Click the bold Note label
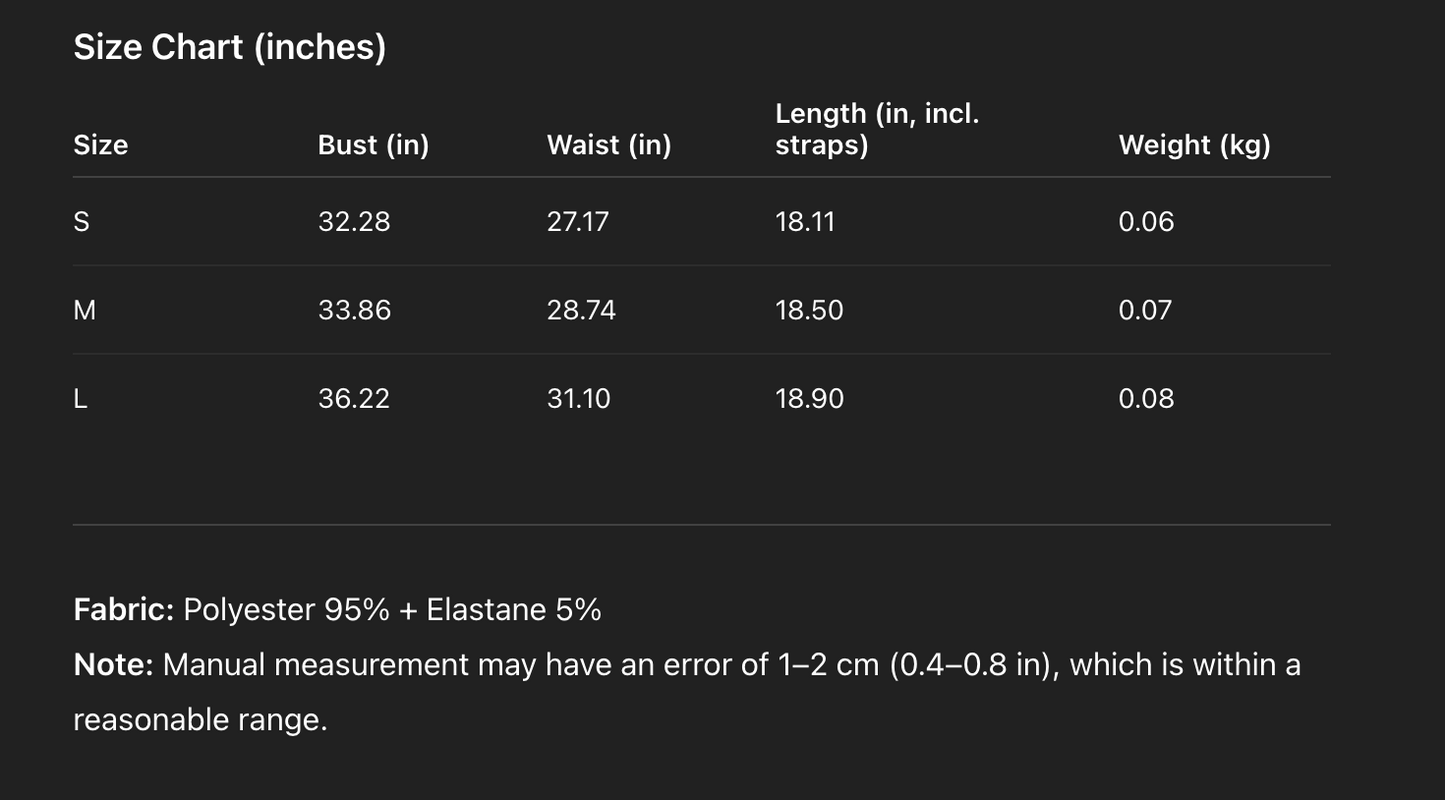The image size is (1445, 800). (112, 665)
